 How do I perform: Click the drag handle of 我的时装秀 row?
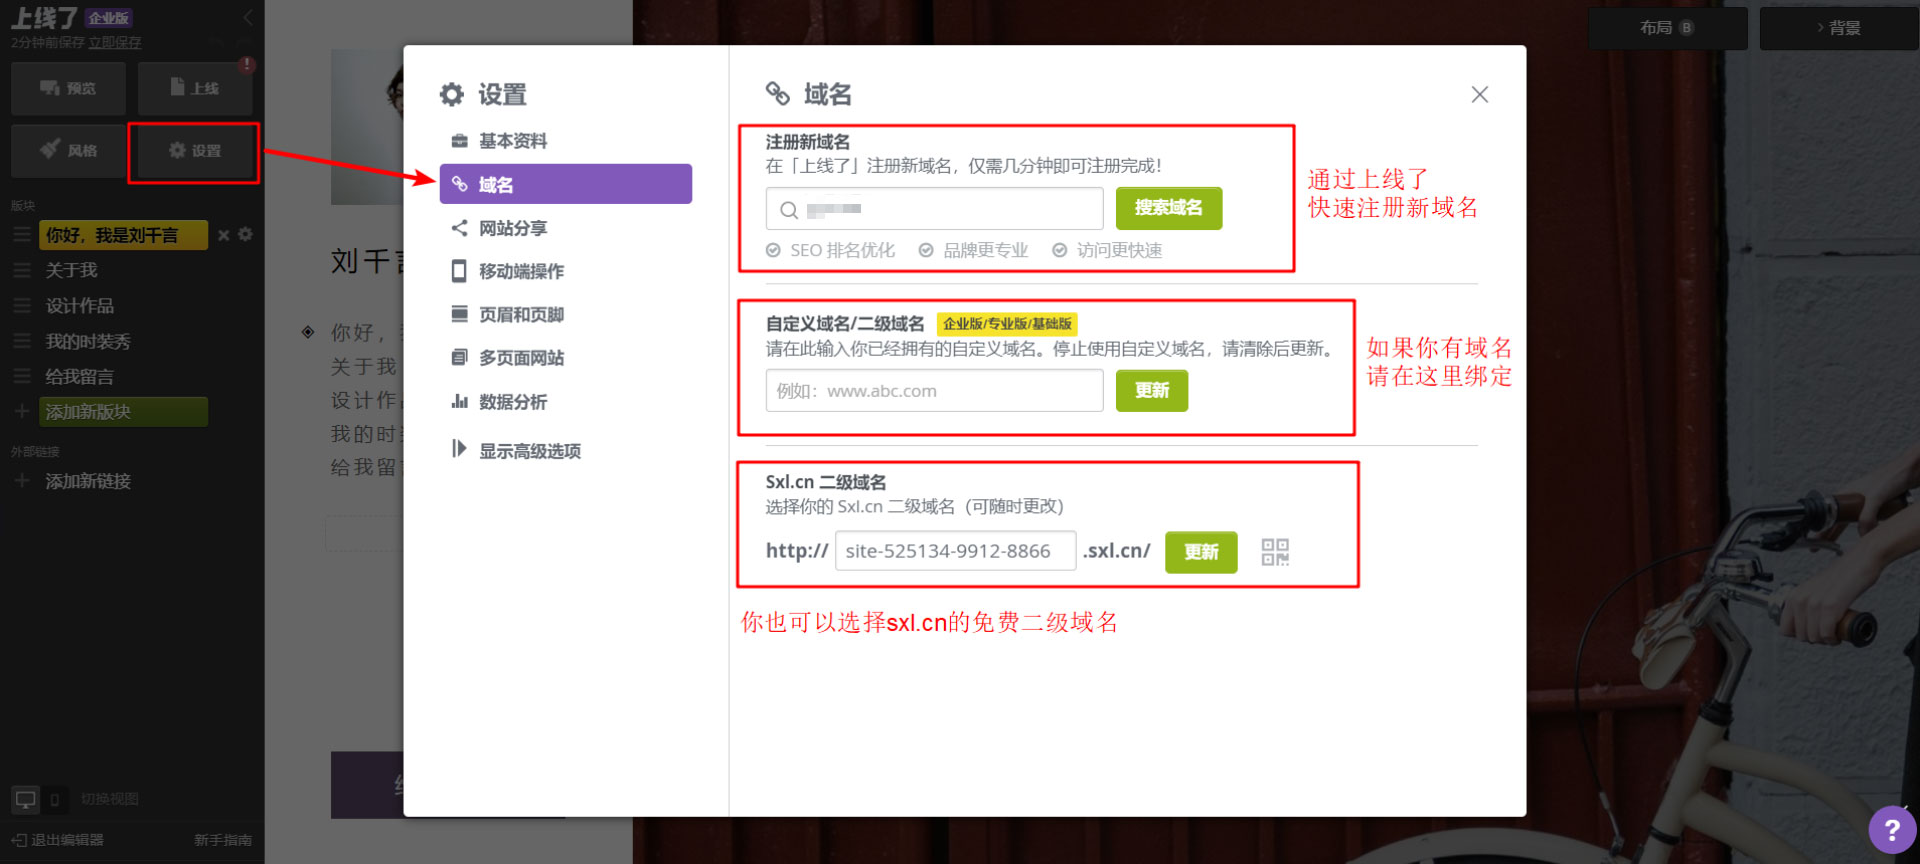(22, 342)
